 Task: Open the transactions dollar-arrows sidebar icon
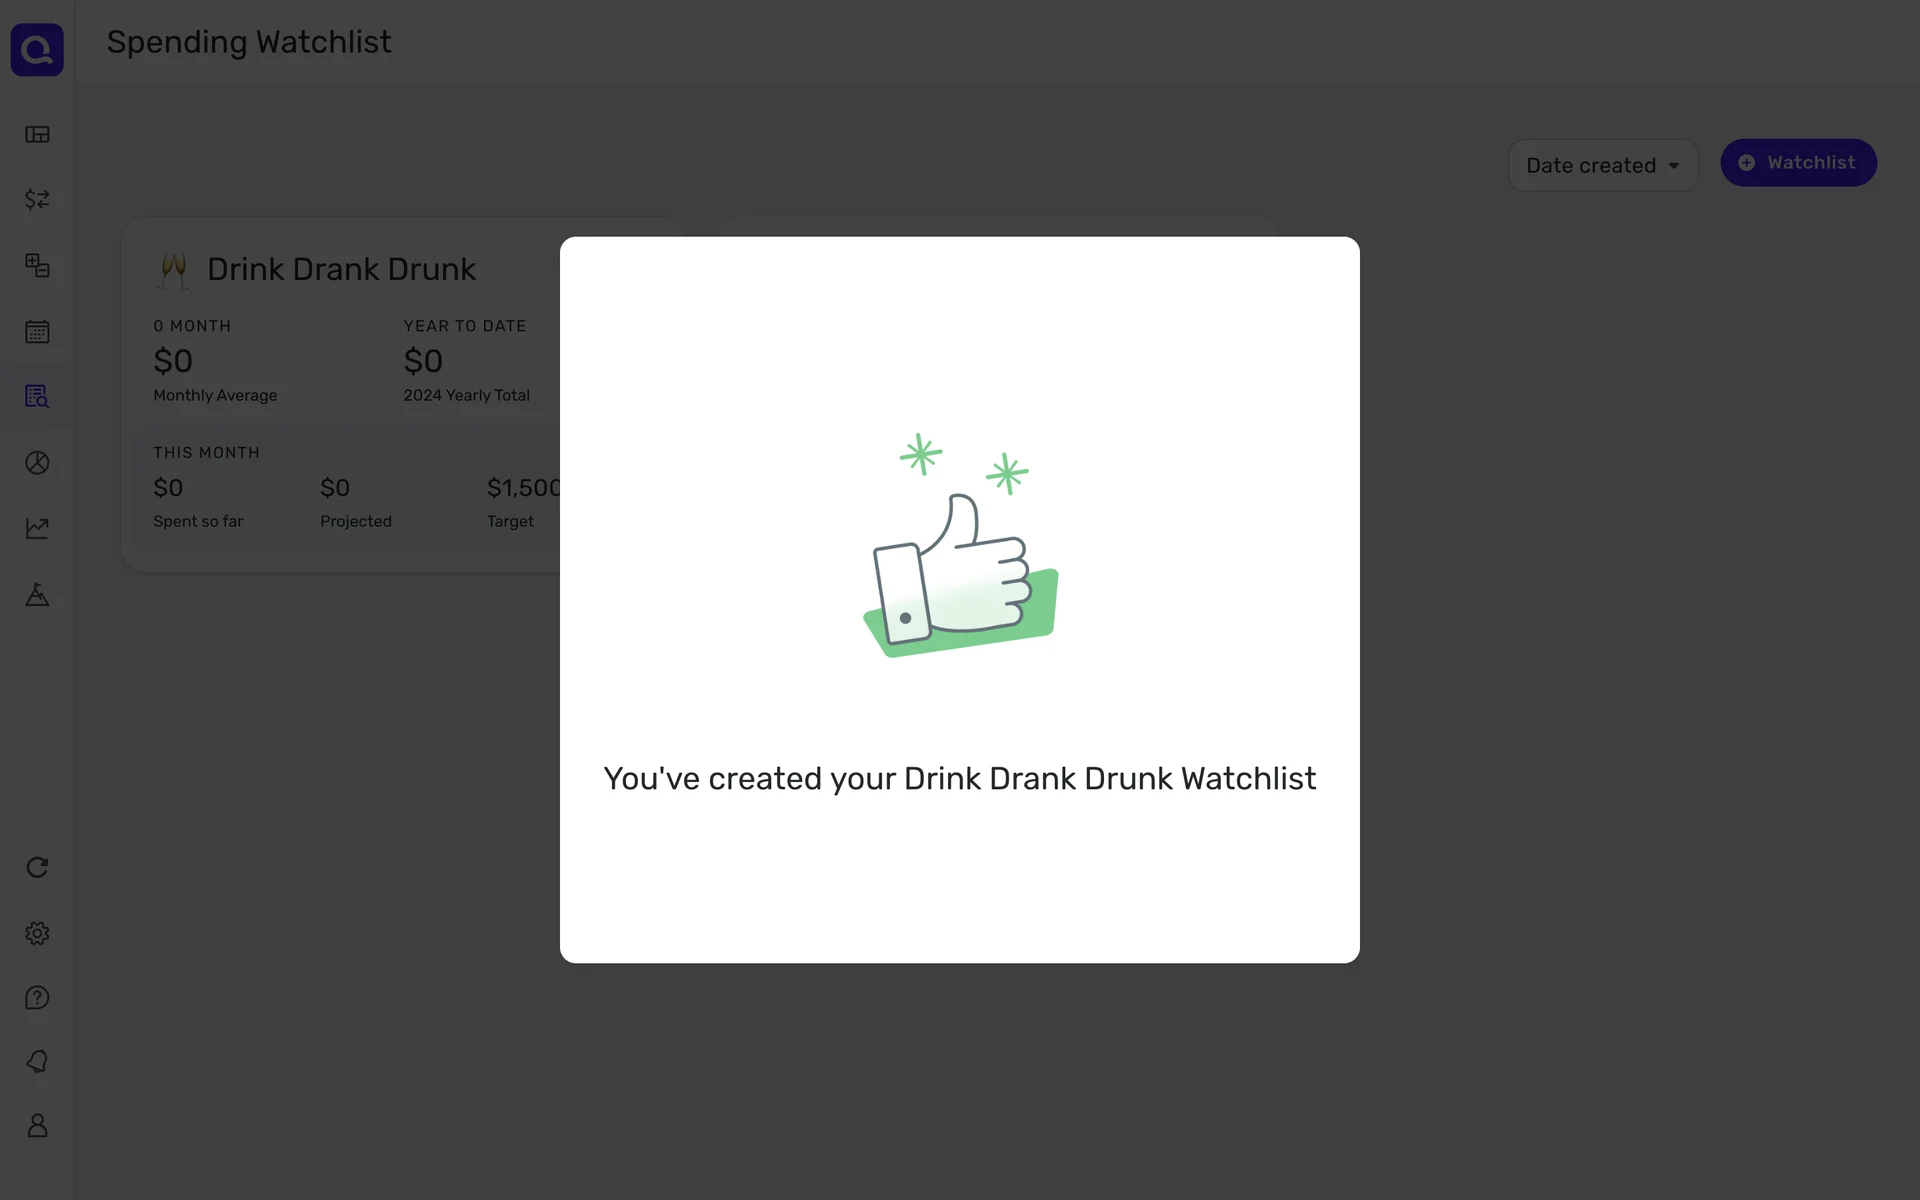click(37, 200)
